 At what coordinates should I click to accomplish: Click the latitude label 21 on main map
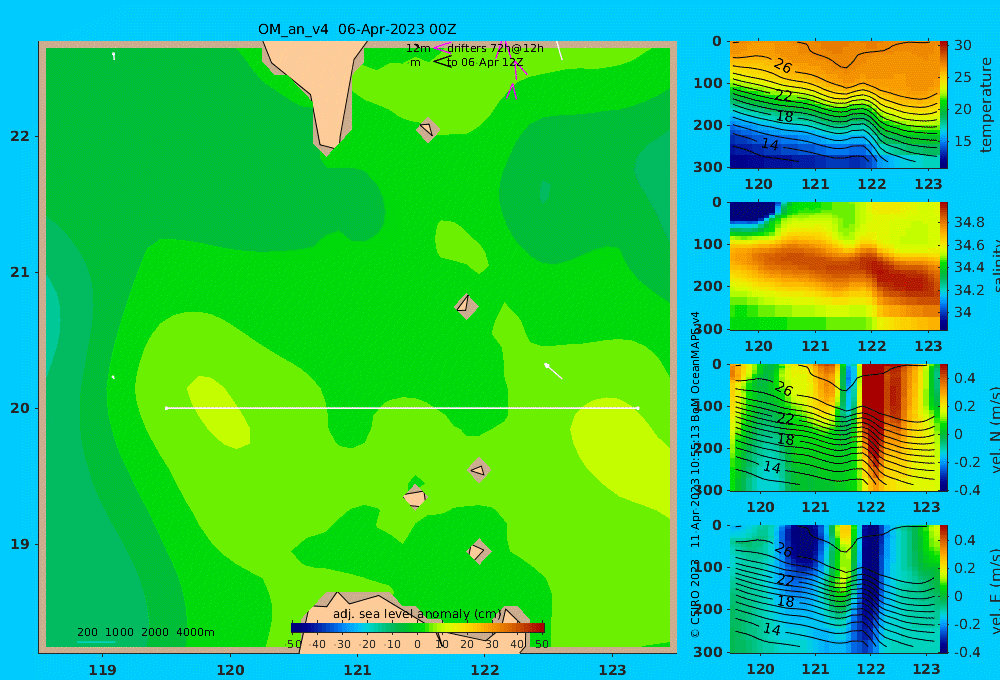20,272
